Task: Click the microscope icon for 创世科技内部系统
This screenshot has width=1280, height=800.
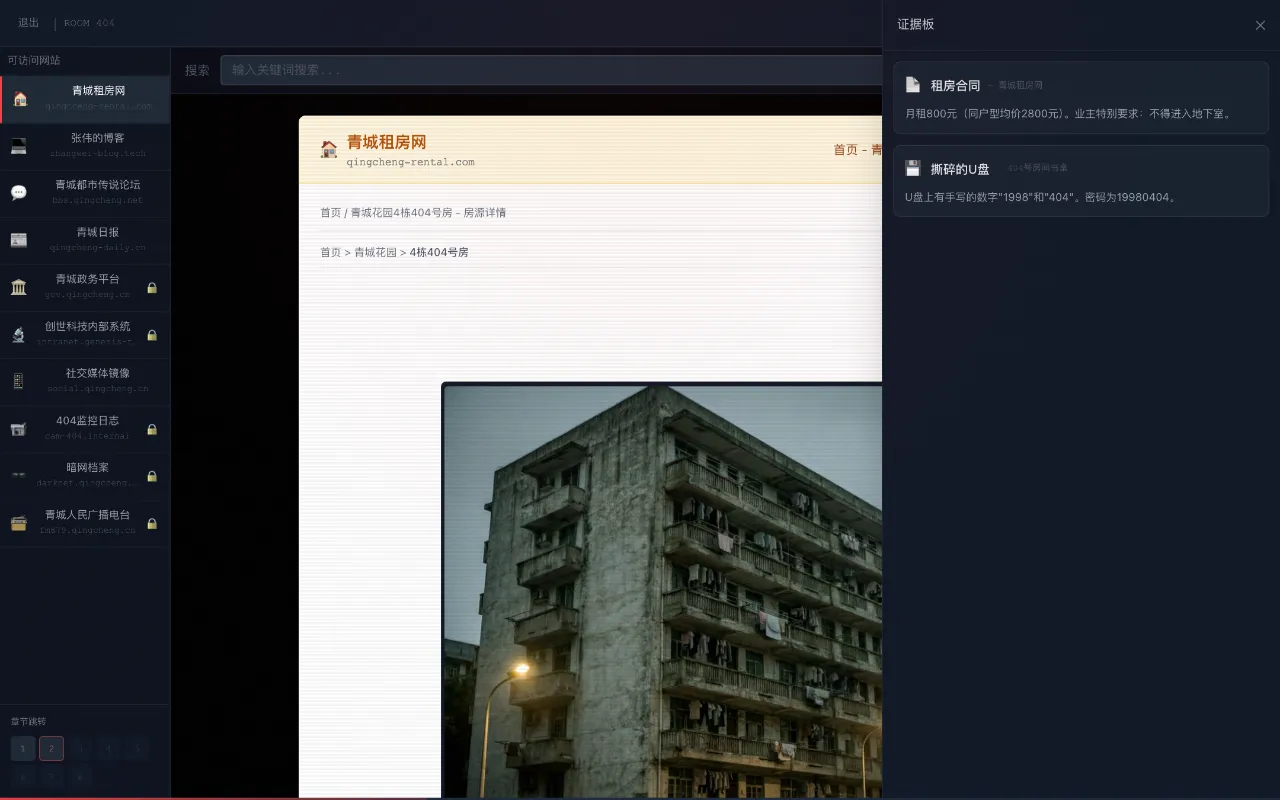Action: pos(19,334)
